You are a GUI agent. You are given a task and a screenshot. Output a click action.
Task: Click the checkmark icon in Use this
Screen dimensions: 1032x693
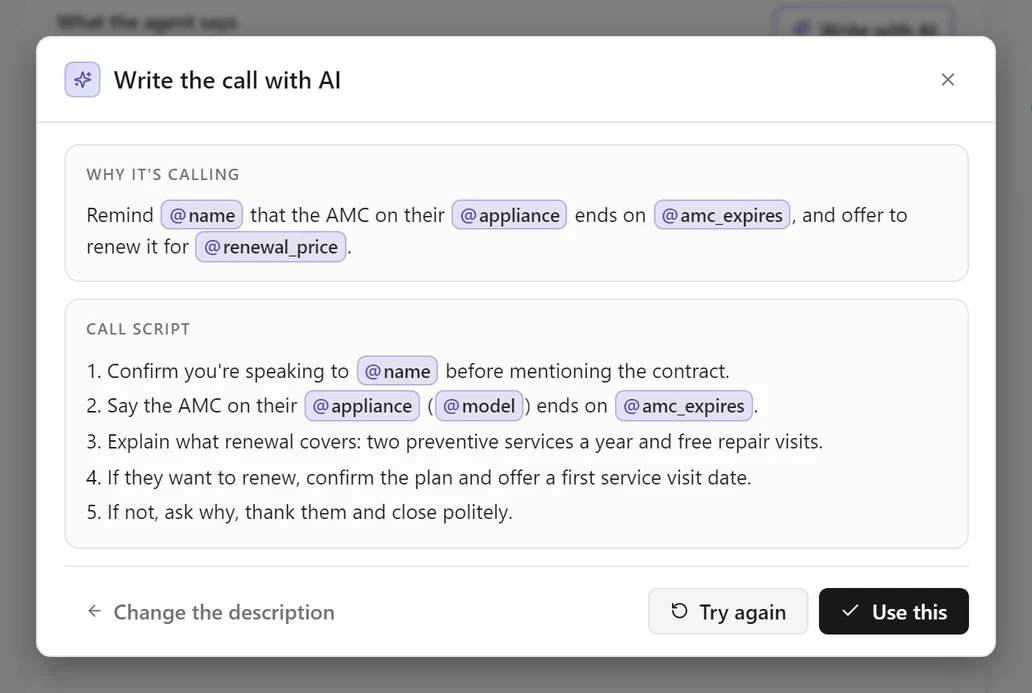pyautogui.click(x=850, y=611)
